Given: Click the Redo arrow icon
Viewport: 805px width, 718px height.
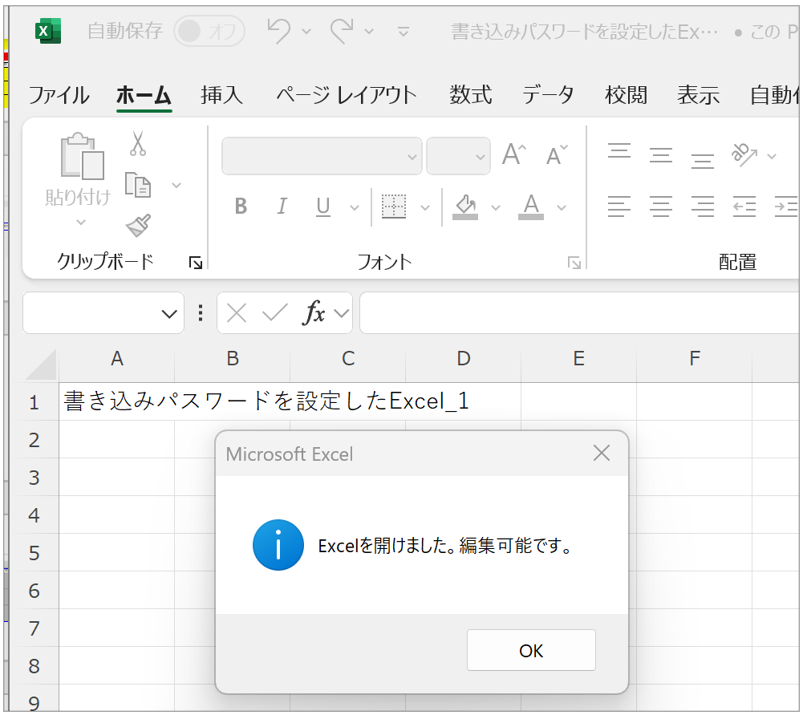Looking at the screenshot, I should pos(342,31).
